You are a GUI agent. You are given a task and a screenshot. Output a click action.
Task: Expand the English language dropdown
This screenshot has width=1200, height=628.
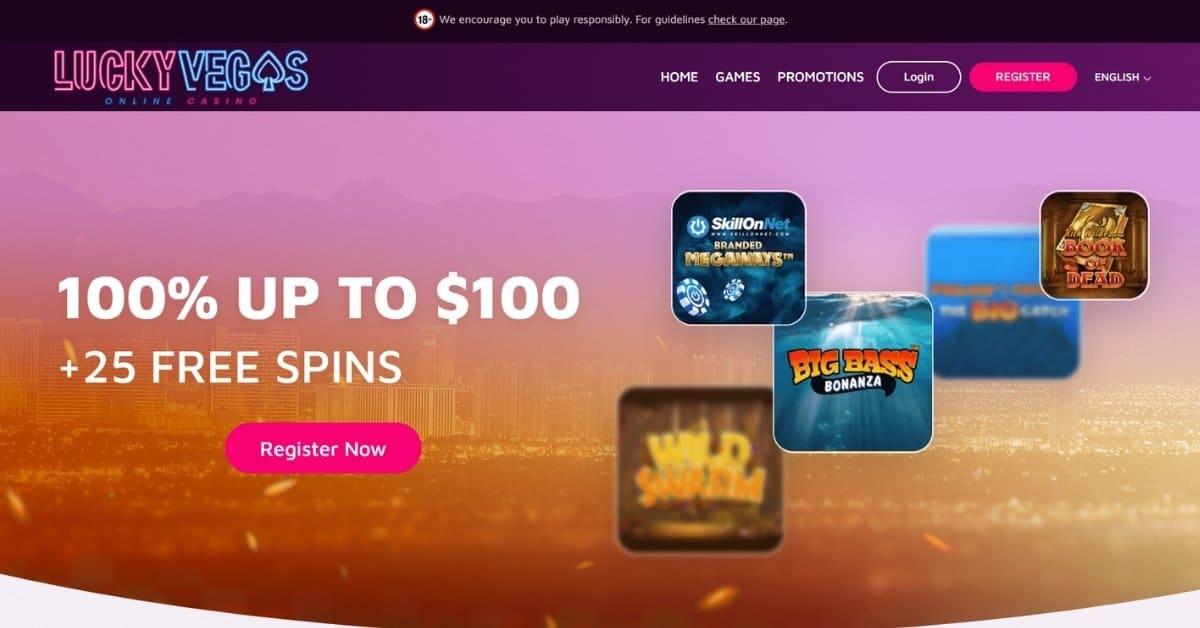pyautogui.click(x=1123, y=77)
